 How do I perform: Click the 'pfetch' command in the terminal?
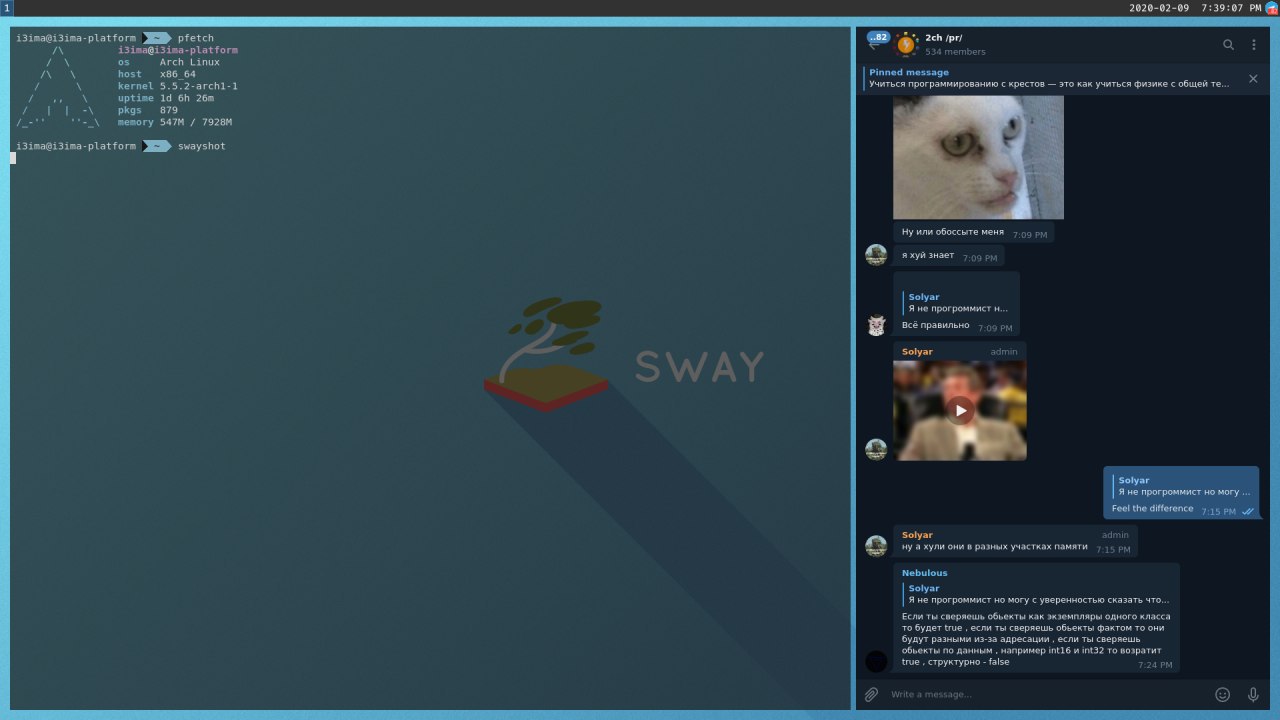196,38
